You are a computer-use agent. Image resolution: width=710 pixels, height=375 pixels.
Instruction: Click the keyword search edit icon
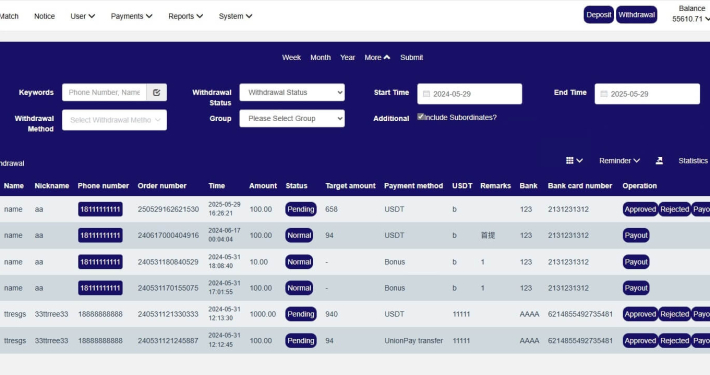click(157, 92)
